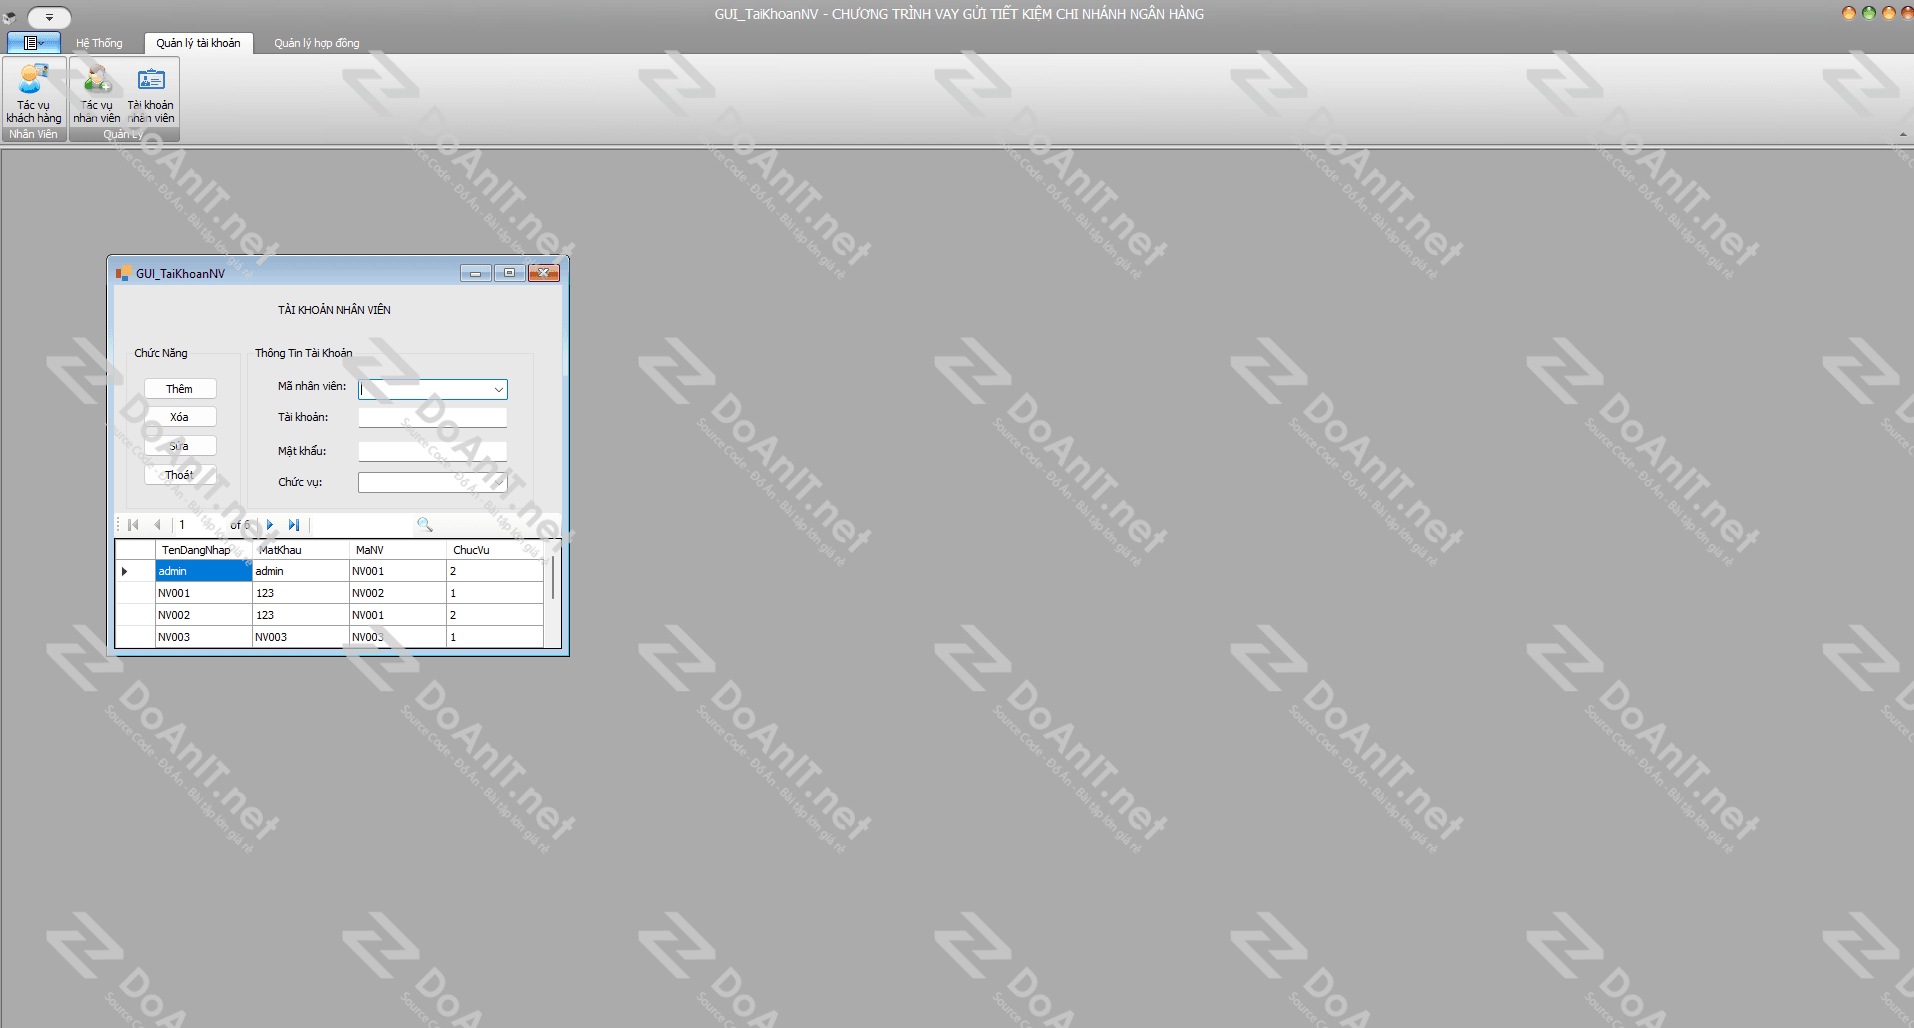Switch to Hệ Thống tab
1914x1028 pixels.
(99, 43)
